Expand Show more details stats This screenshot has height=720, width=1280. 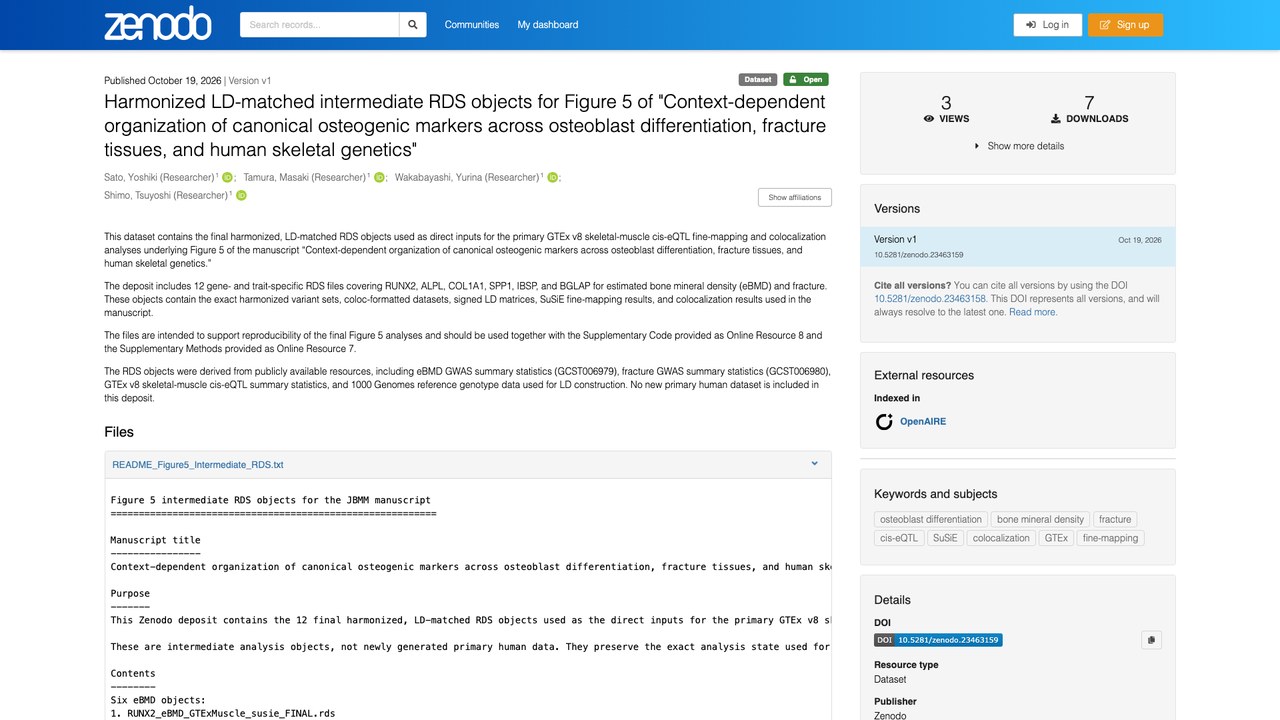[1018, 146]
